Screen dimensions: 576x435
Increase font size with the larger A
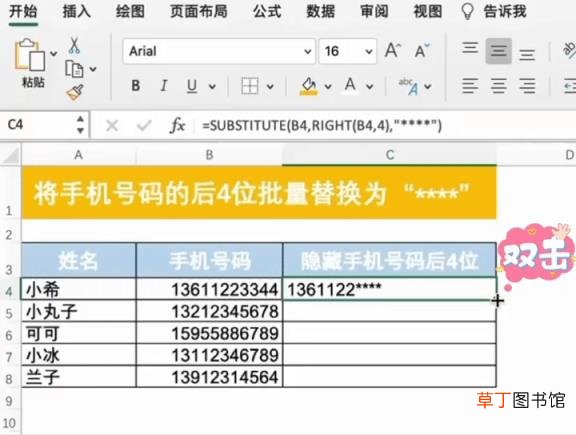click(393, 50)
